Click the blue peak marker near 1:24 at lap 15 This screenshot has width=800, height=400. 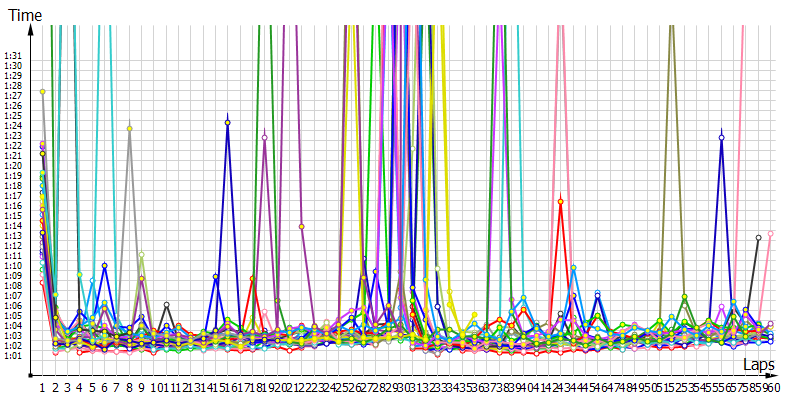228,122
